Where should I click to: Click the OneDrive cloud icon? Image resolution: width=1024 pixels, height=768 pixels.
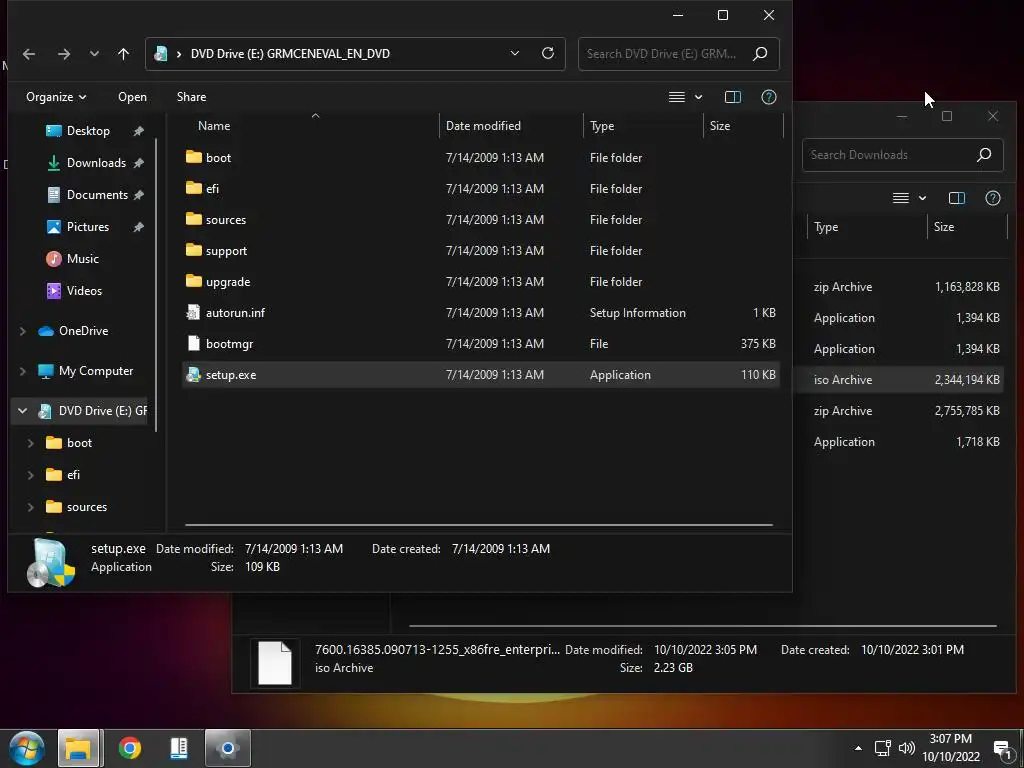46,331
